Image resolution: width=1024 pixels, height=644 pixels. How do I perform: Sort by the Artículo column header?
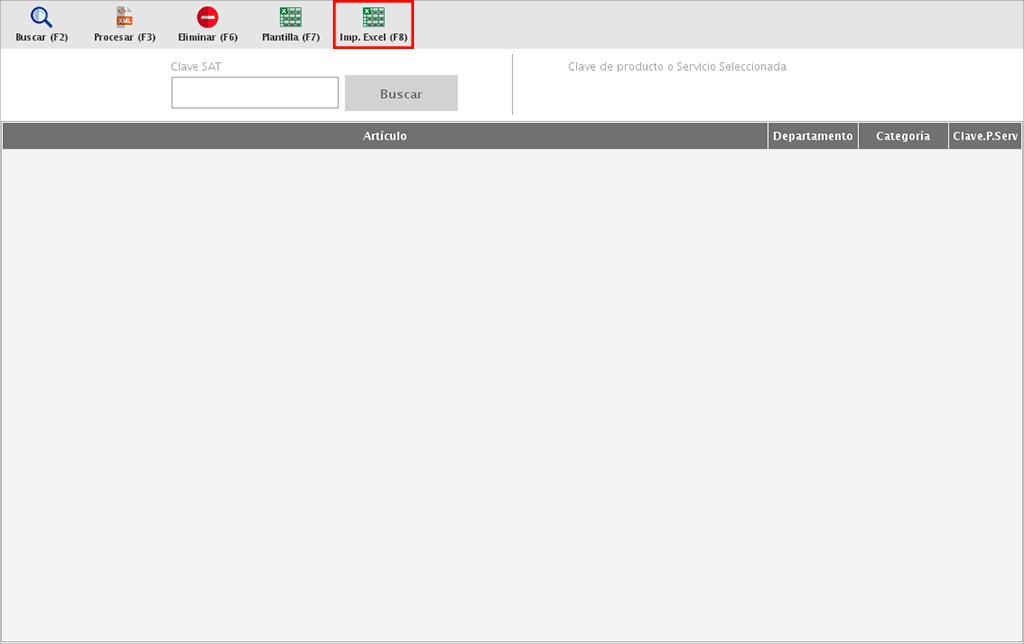[x=385, y=136]
